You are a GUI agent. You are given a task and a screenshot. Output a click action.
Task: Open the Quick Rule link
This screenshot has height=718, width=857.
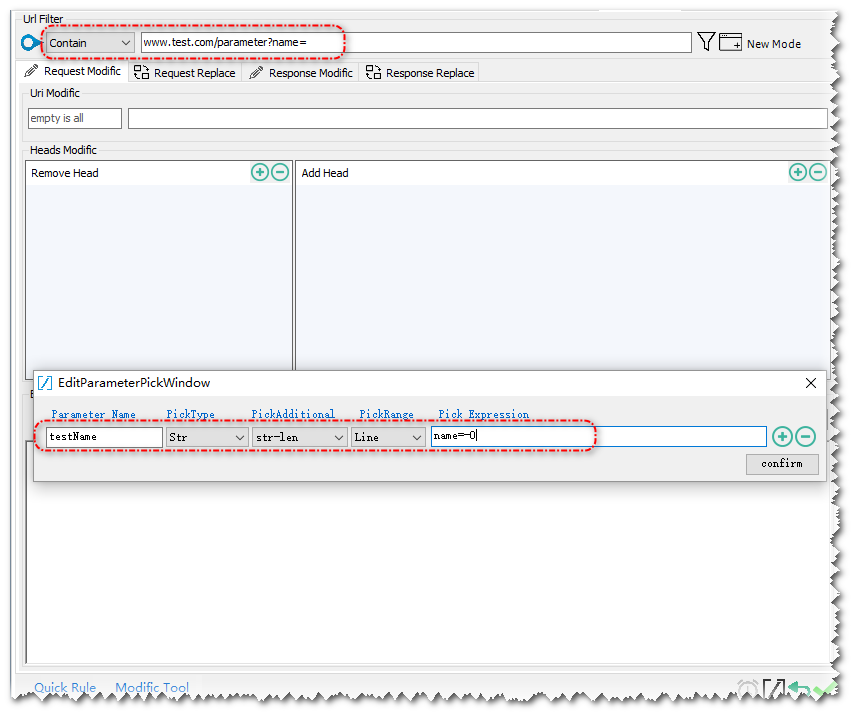(65, 687)
